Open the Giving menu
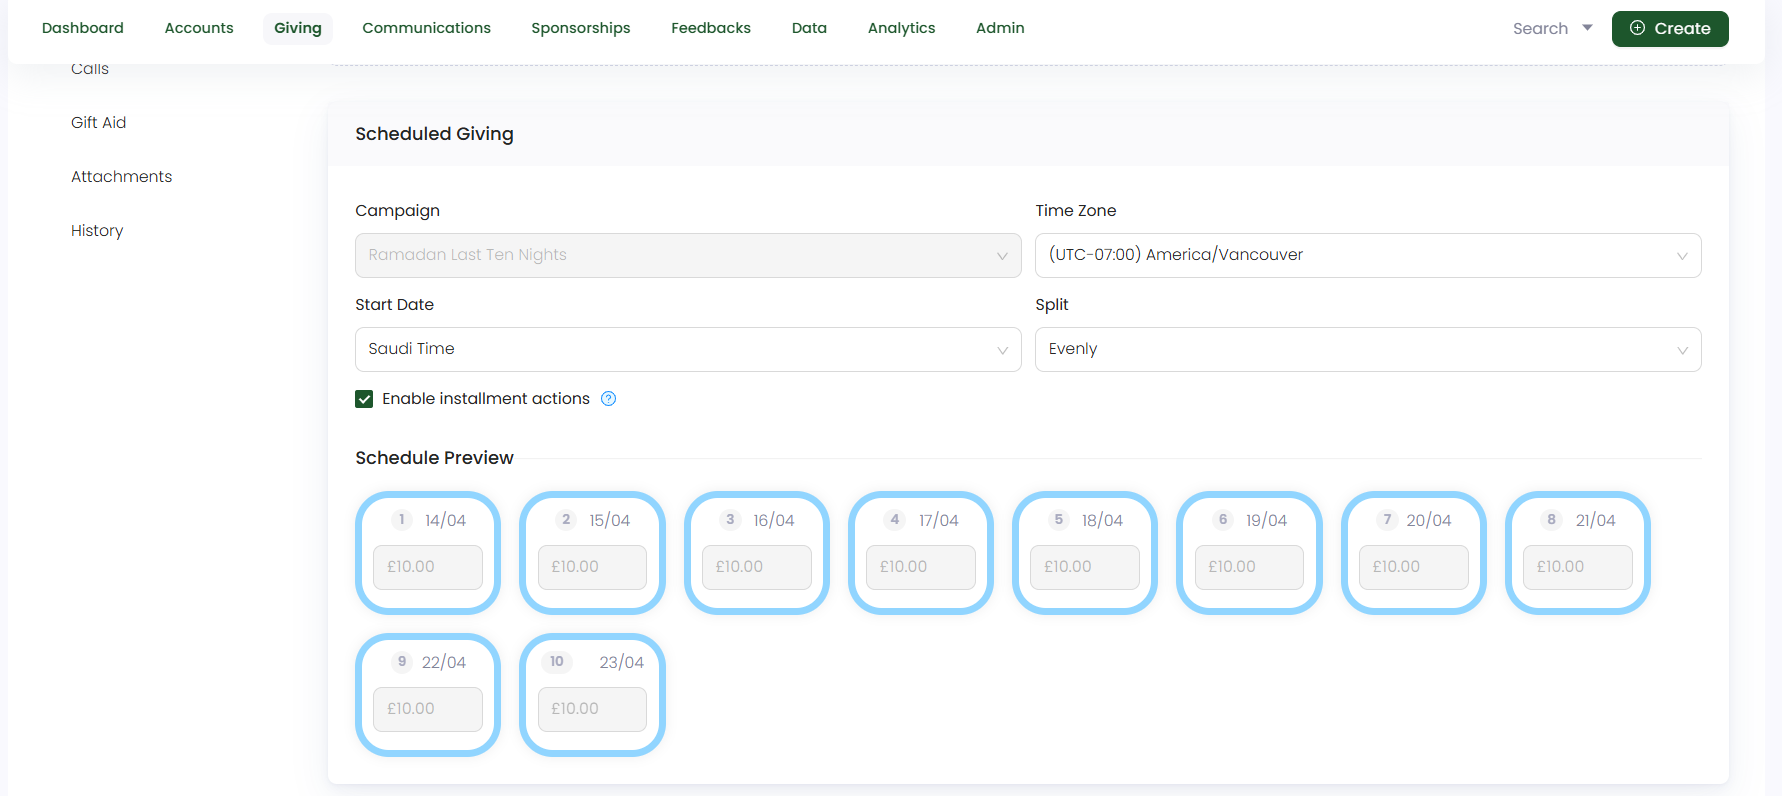The width and height of the screenshot is (1782, 796). coord(298,28)
